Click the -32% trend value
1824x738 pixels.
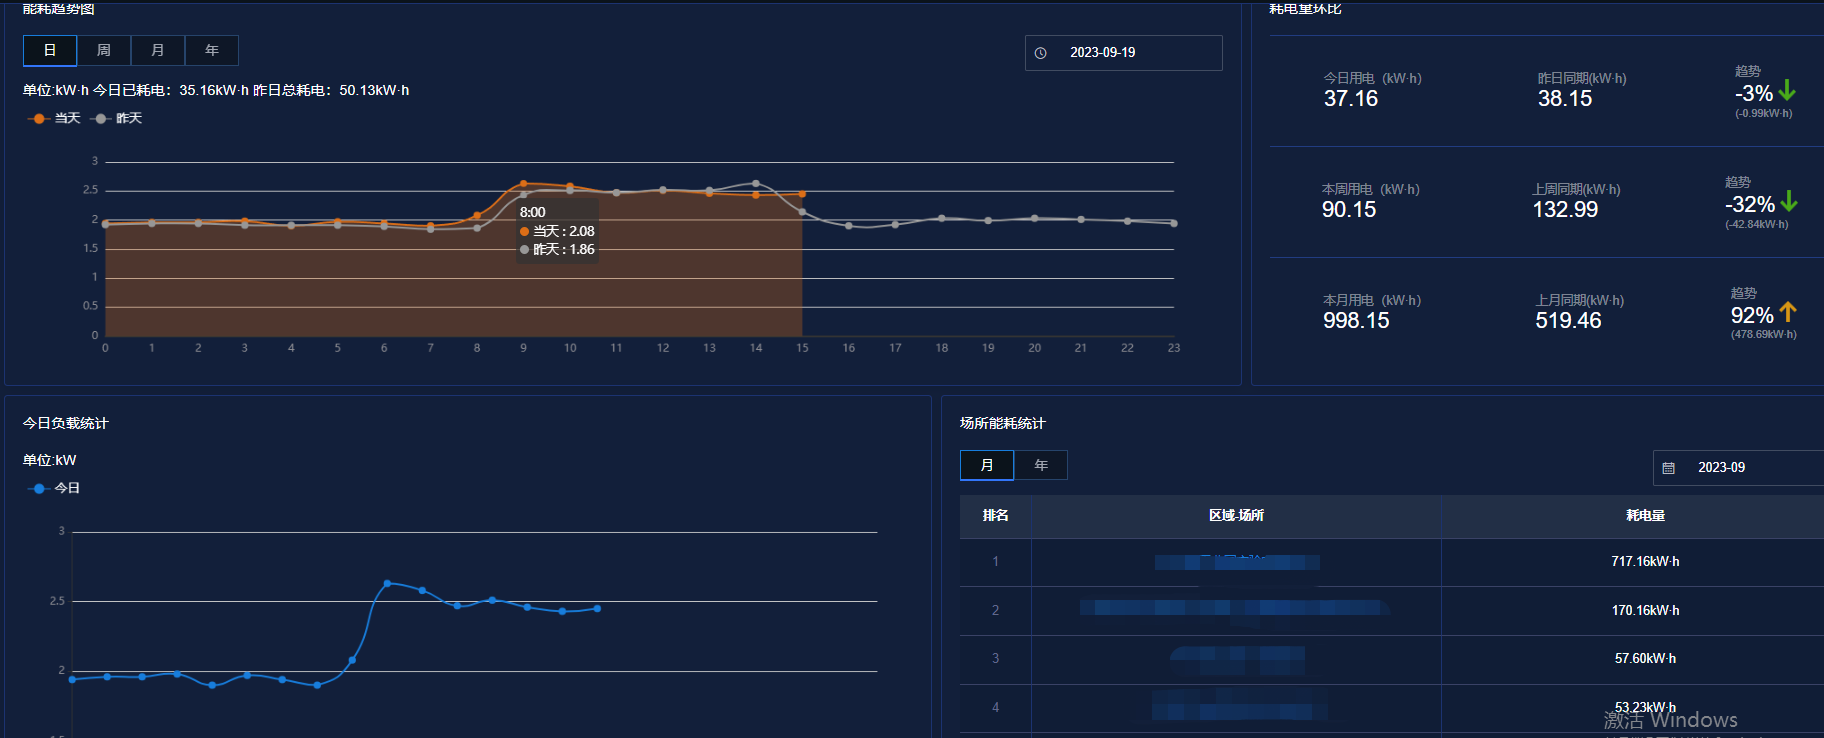point(1750,204)
